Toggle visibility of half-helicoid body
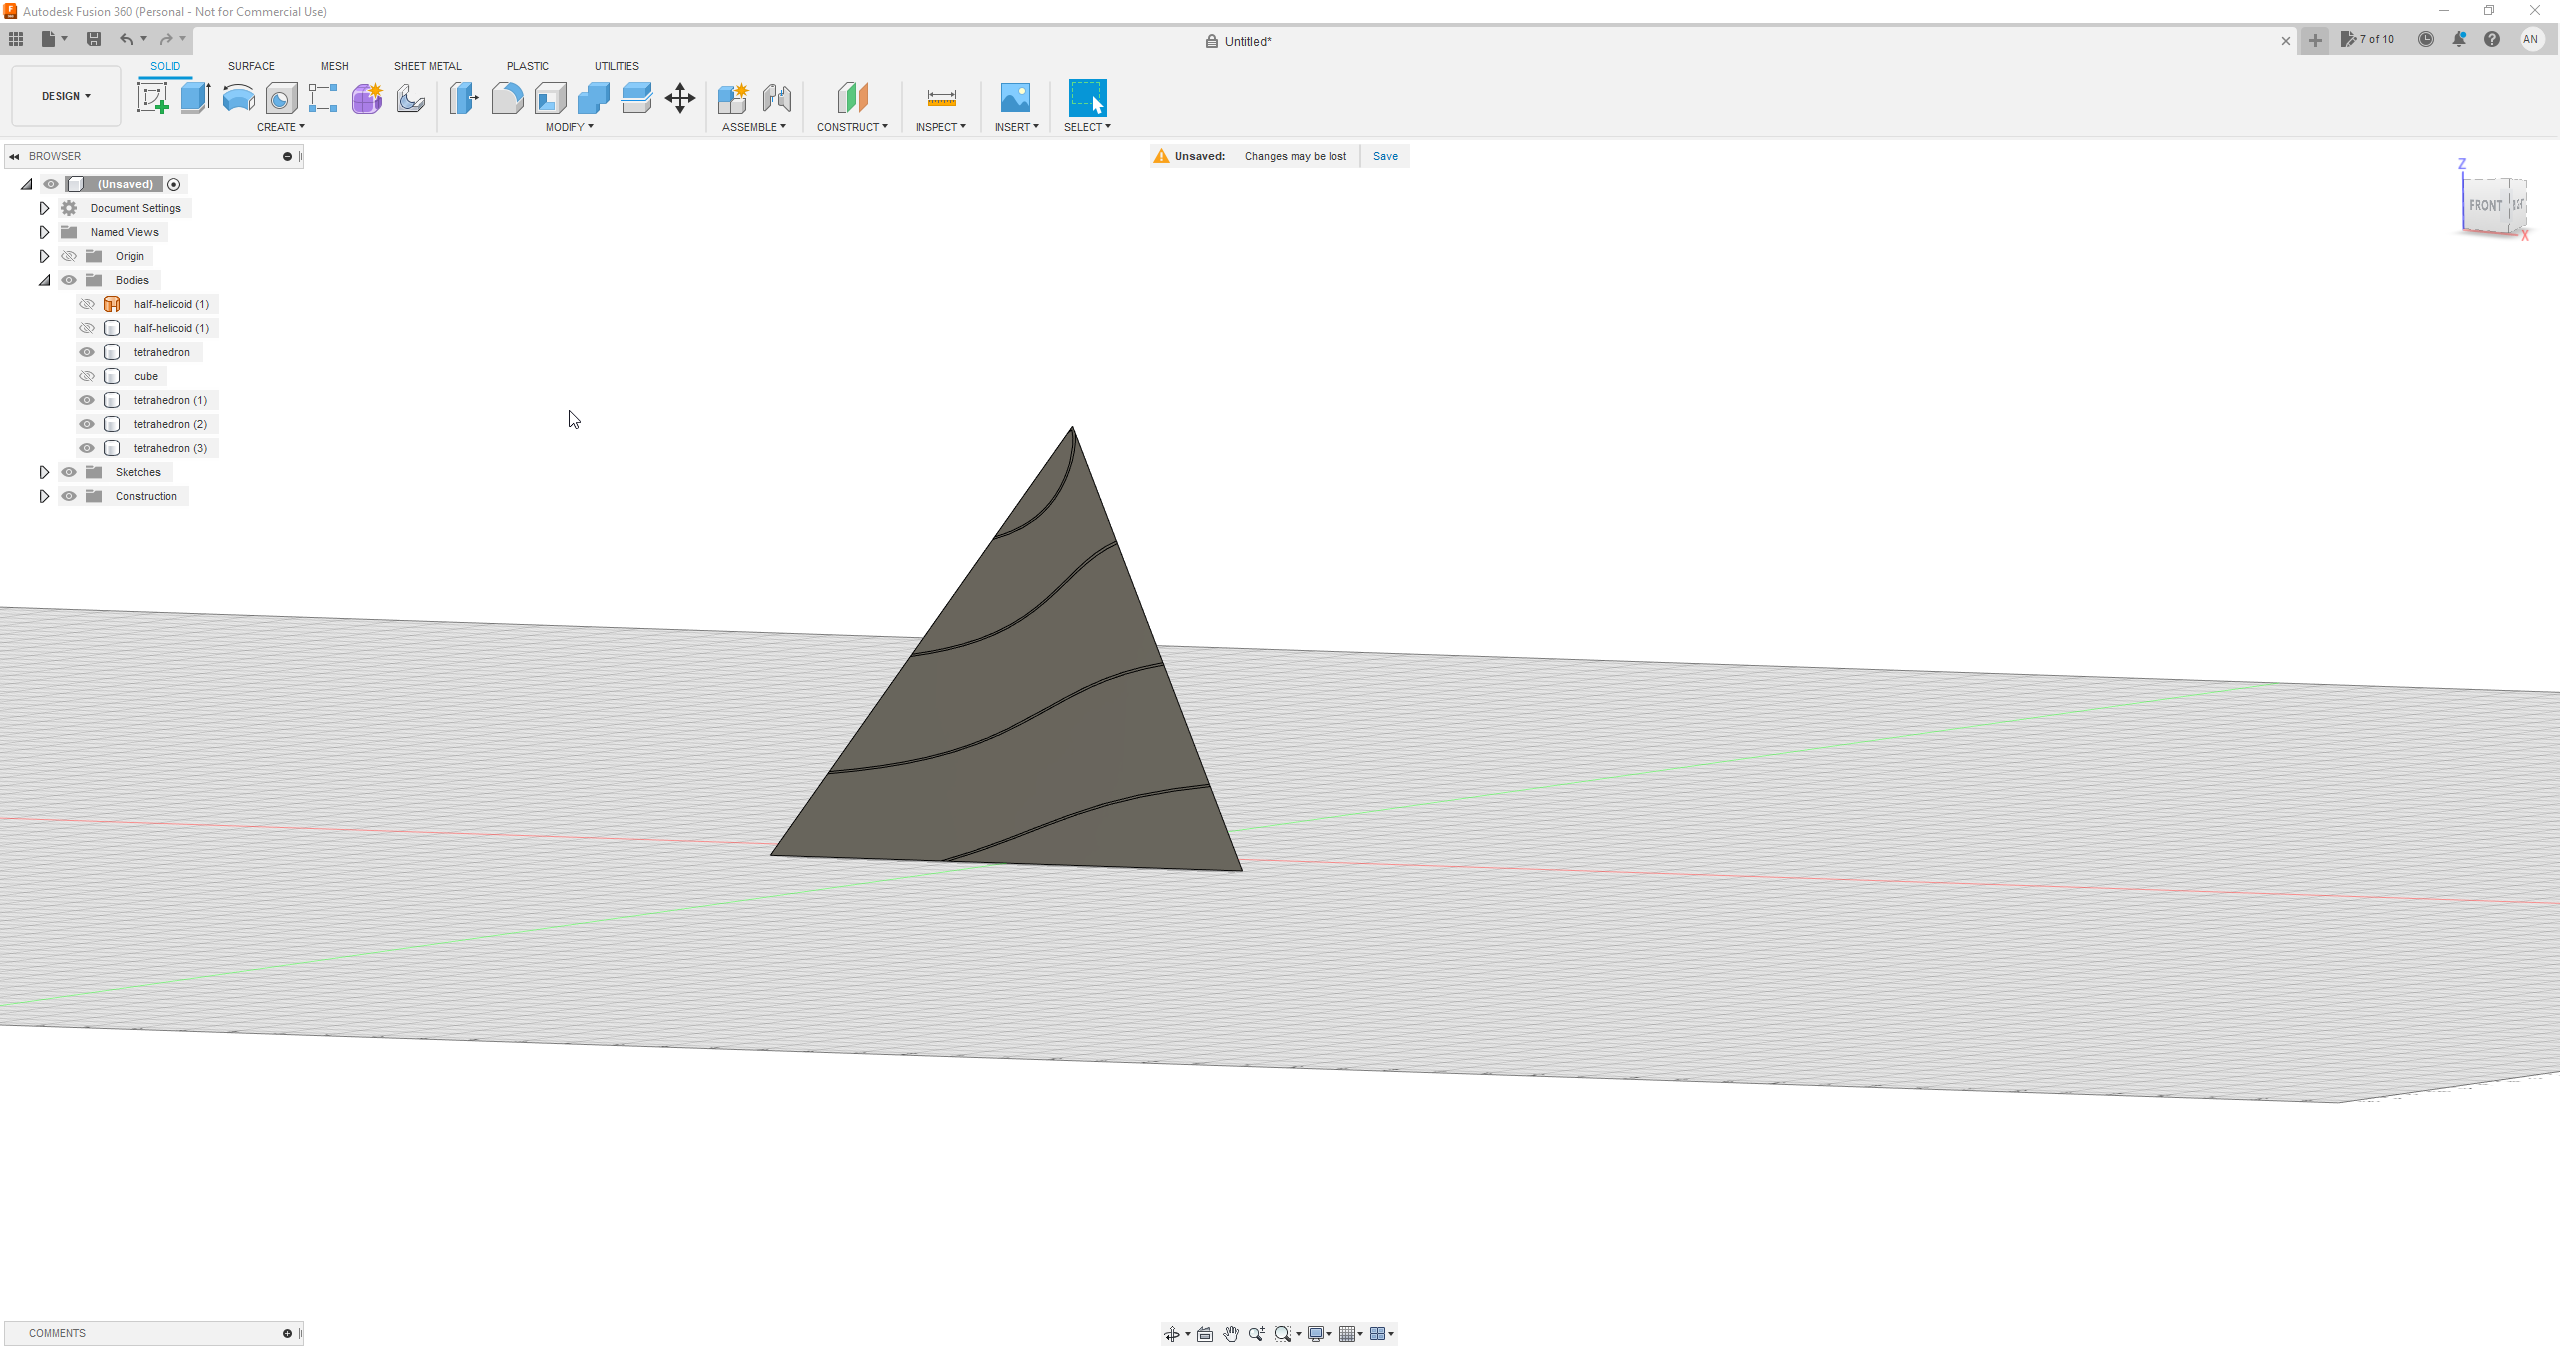Viewport: 2560px width, 1350px height. [86, 303]
